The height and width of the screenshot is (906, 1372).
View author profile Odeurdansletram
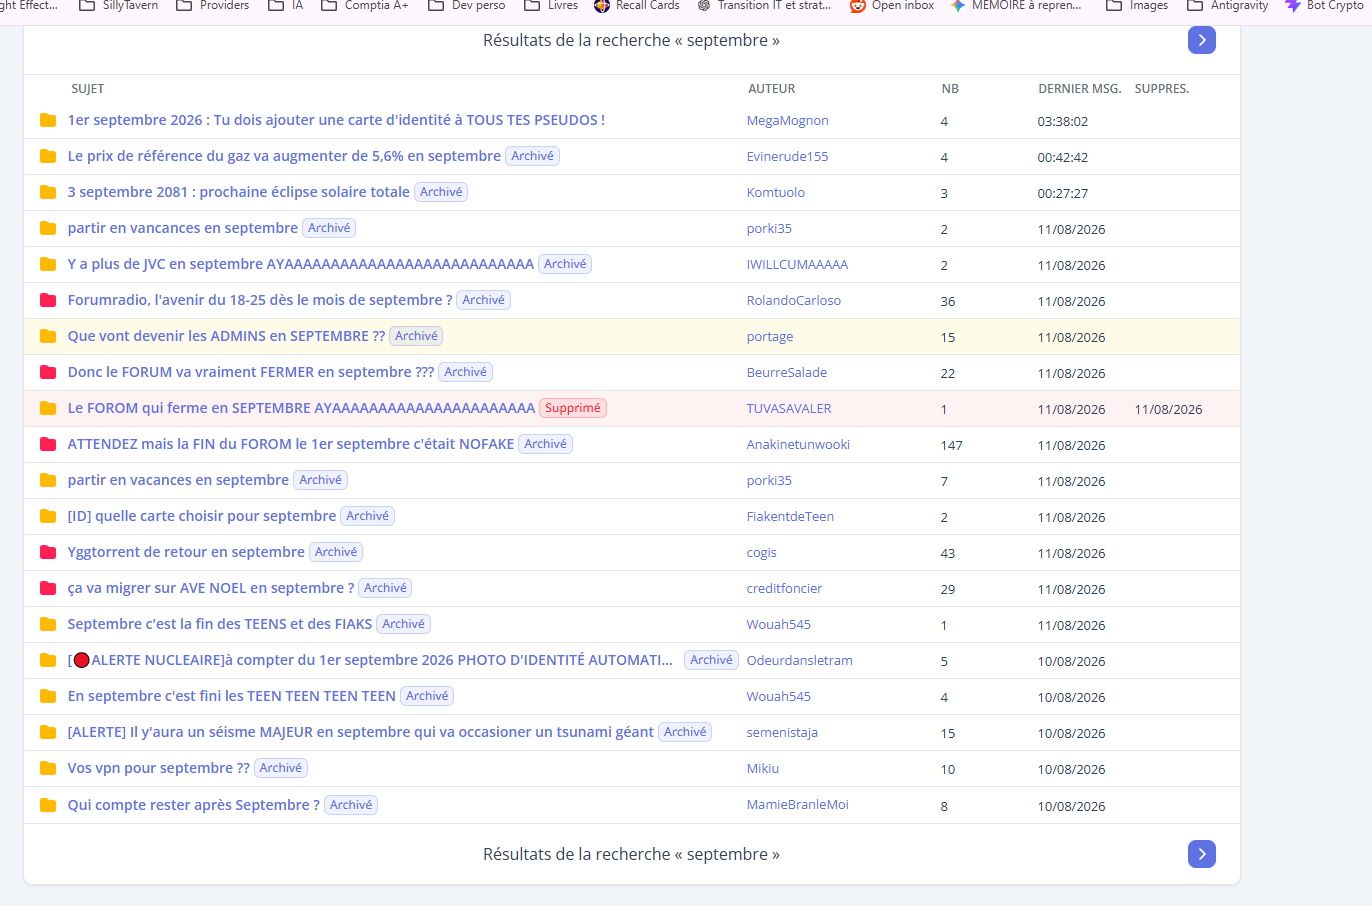800,661
